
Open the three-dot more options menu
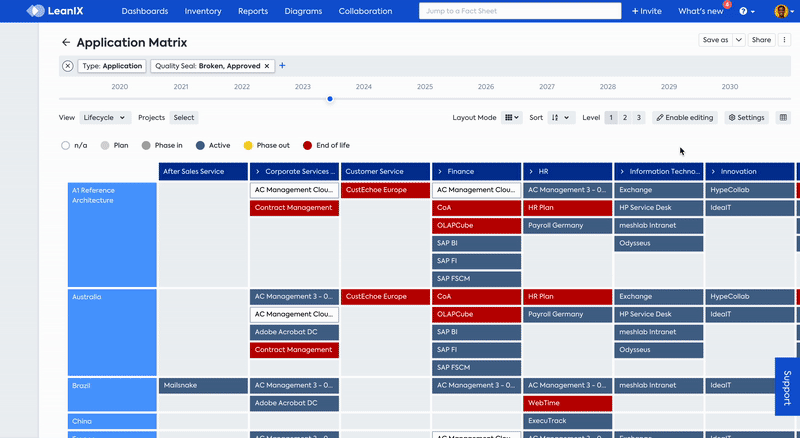coord(784,40)
